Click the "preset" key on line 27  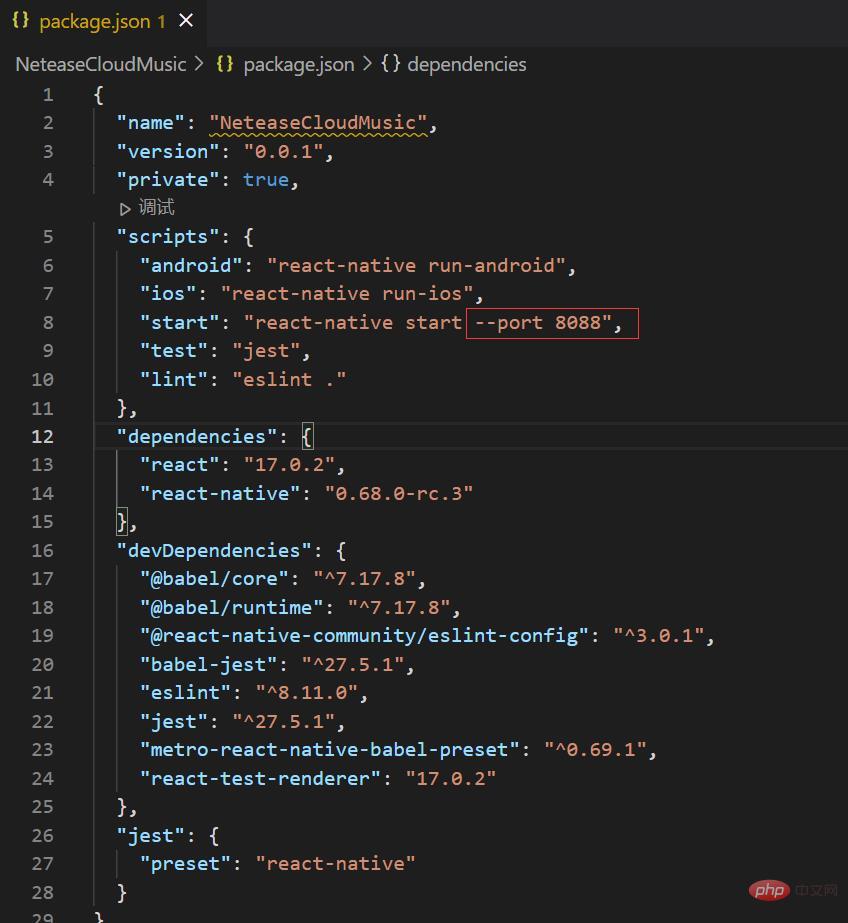tap(185, 864)
